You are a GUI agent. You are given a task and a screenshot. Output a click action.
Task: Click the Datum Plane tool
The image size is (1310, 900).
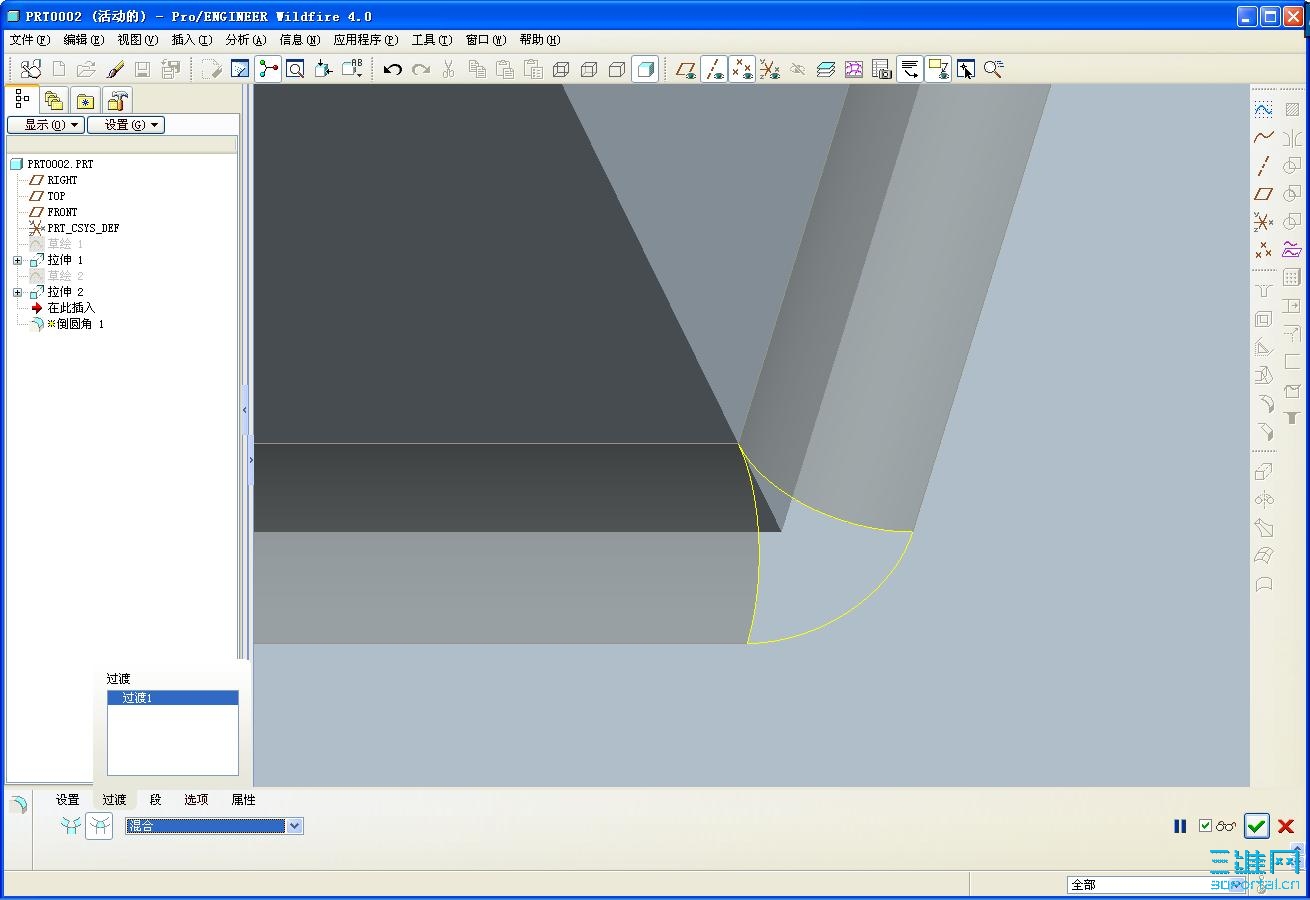(x=1264, y=194)
